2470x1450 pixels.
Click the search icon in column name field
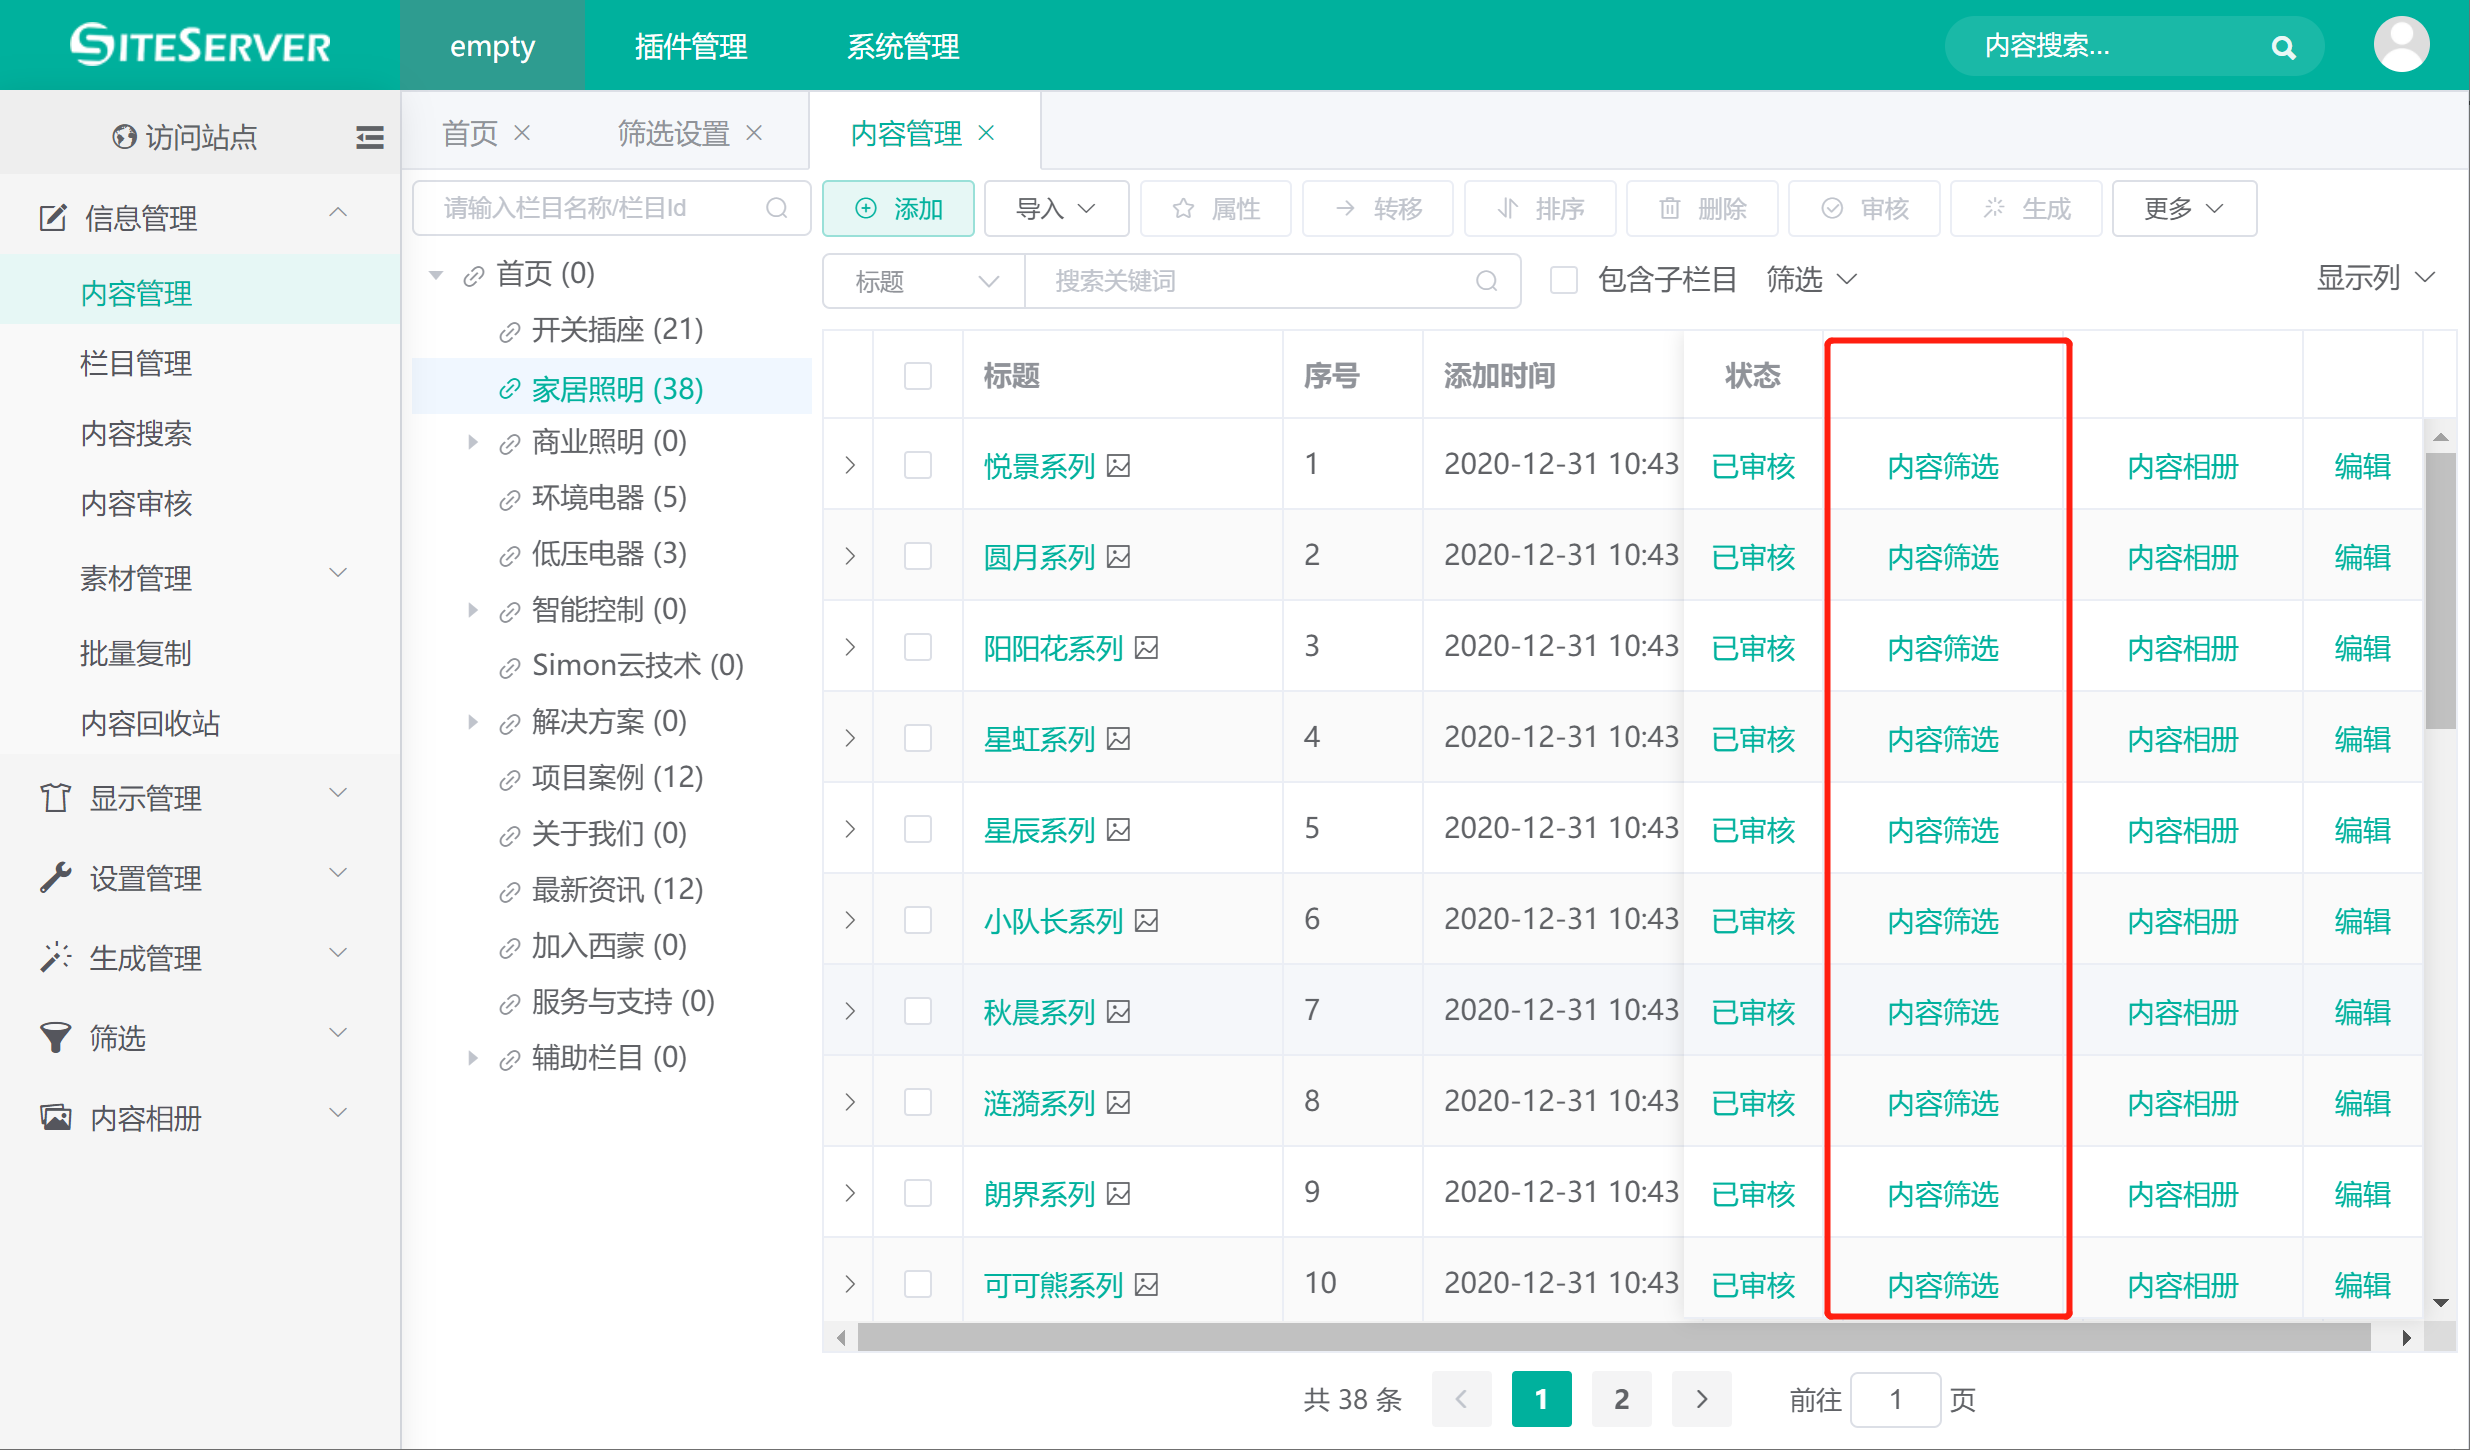coord(777,208)
